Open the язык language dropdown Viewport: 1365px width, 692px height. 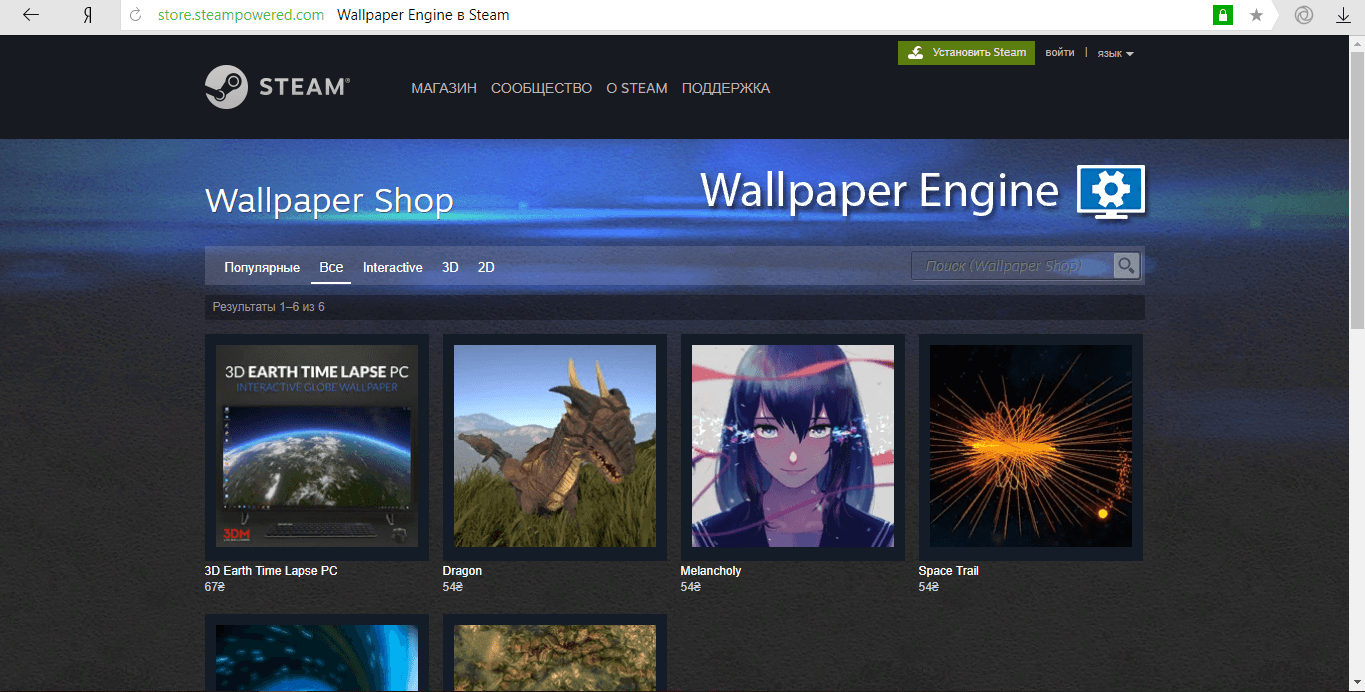point(1115,53)
